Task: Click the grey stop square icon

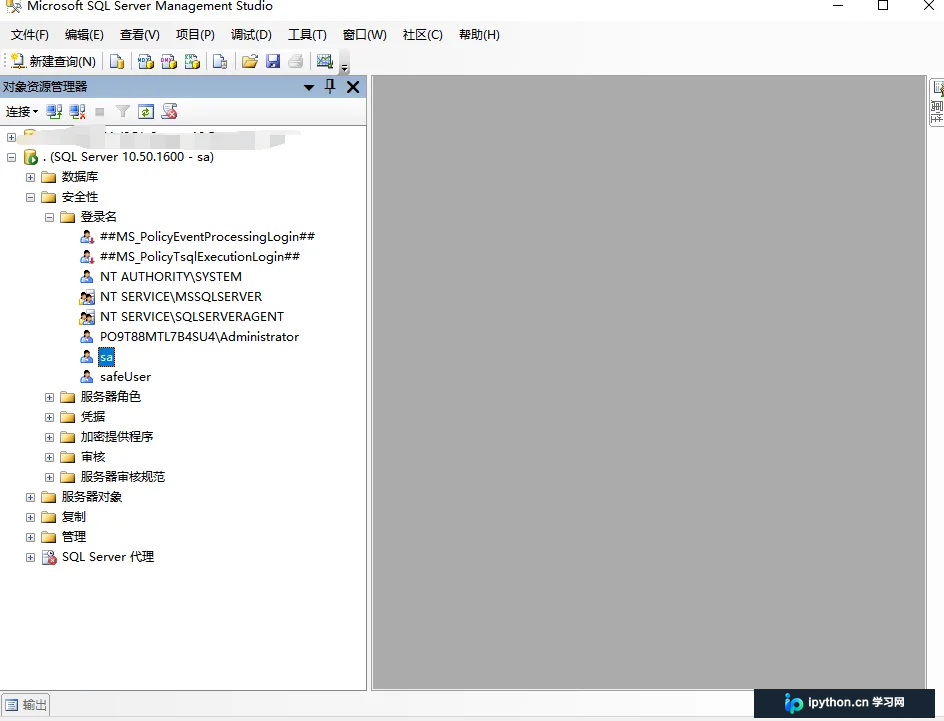Action: click(100, 112)
